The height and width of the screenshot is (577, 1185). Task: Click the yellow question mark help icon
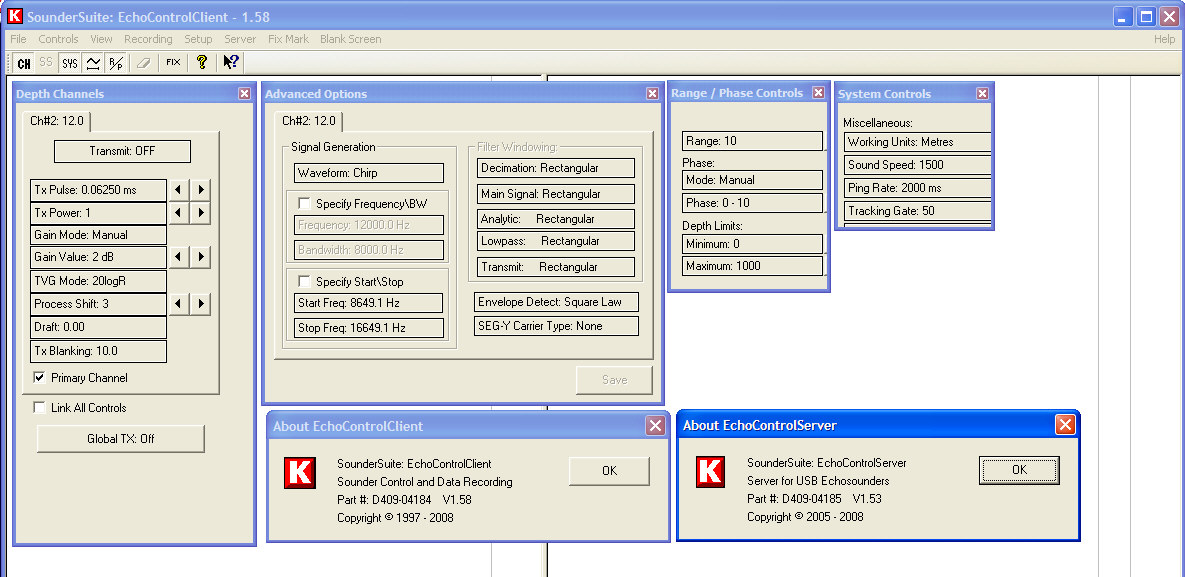click(x=202, y=63)
